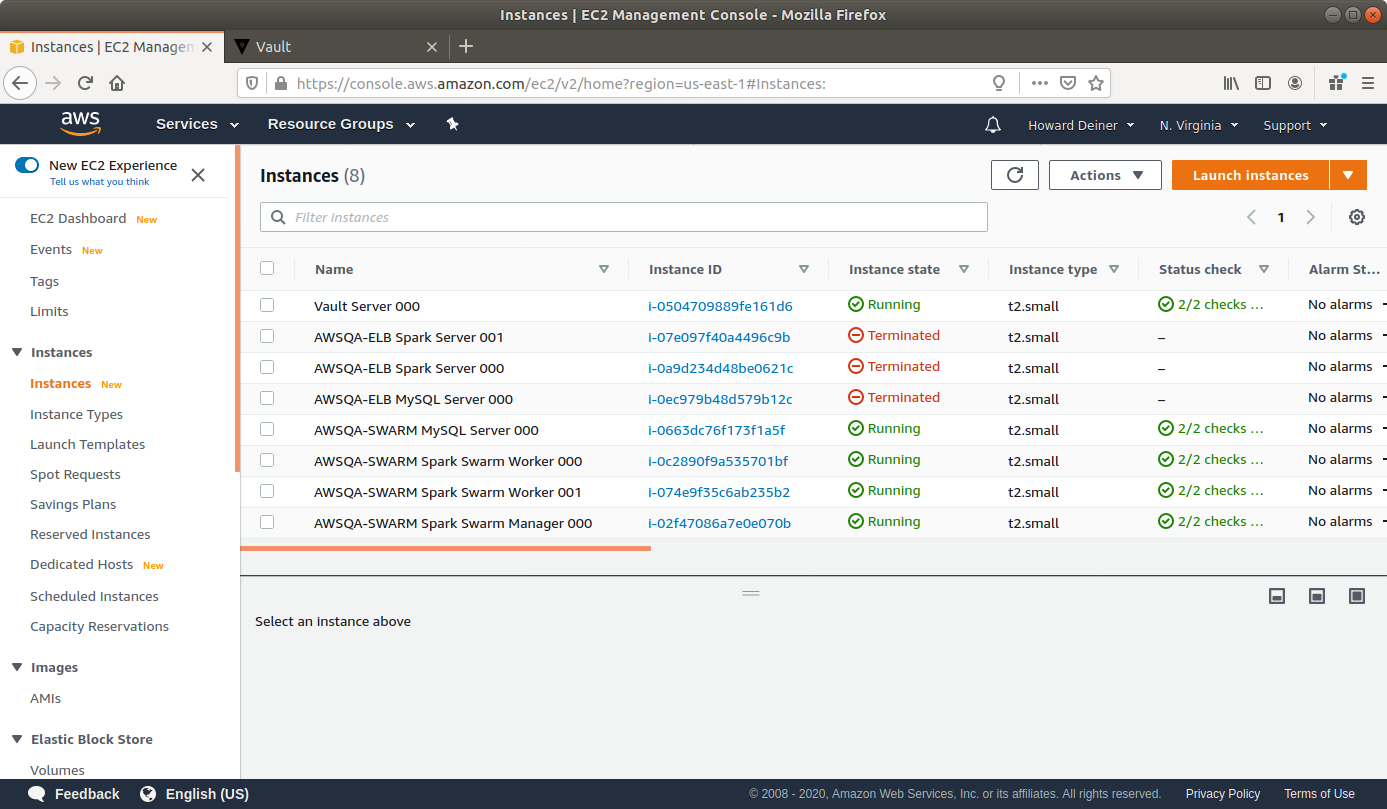
Task: Open Spot Requests in sidebar
Action: (75, 474)
